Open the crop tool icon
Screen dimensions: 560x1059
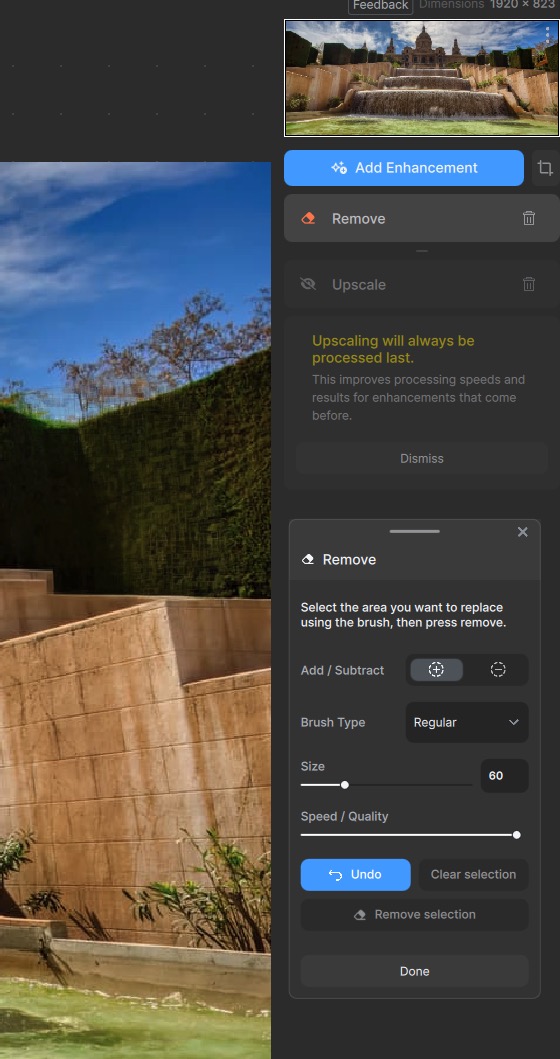click(x=544, y=168)
